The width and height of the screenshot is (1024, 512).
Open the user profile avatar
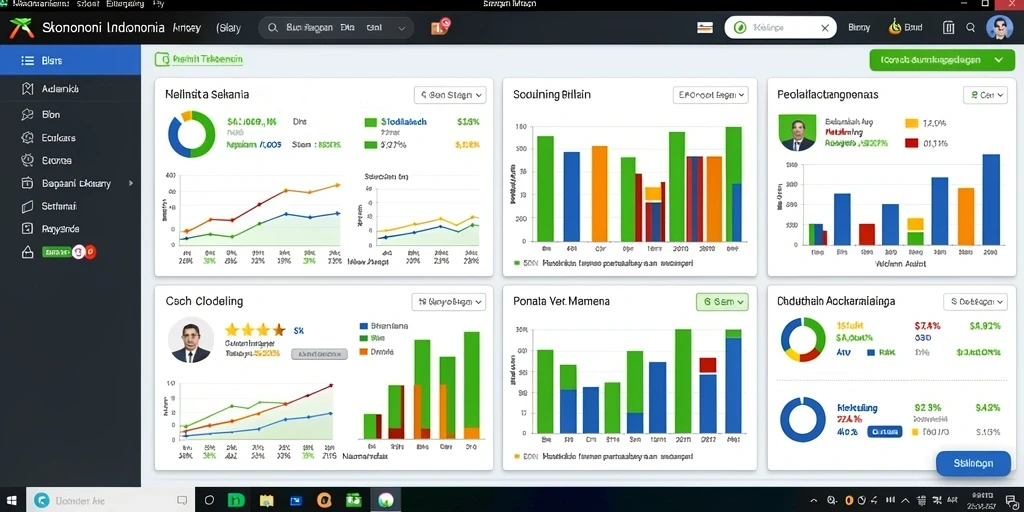click(x=999, y=27)
